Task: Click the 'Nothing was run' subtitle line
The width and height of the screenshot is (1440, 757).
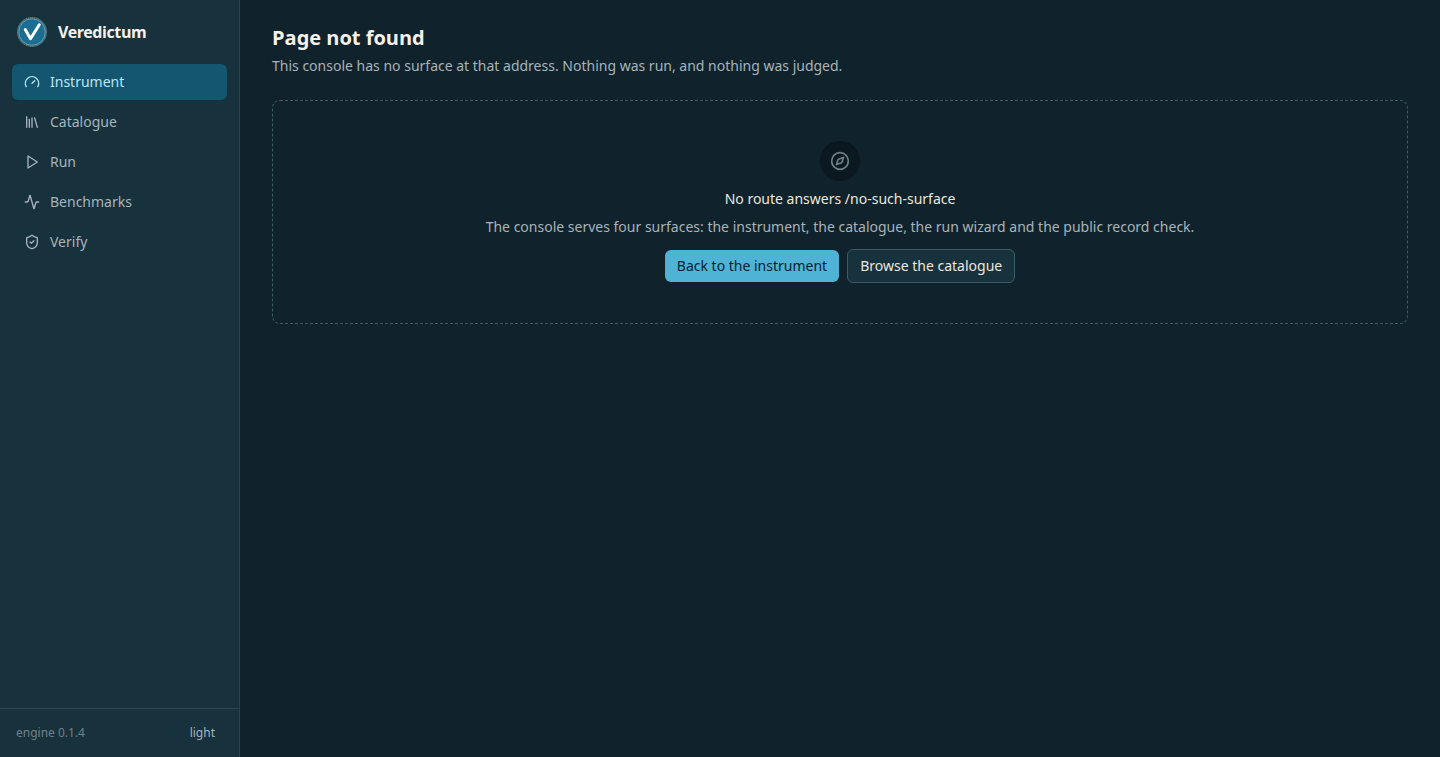Action: (557, 67)
